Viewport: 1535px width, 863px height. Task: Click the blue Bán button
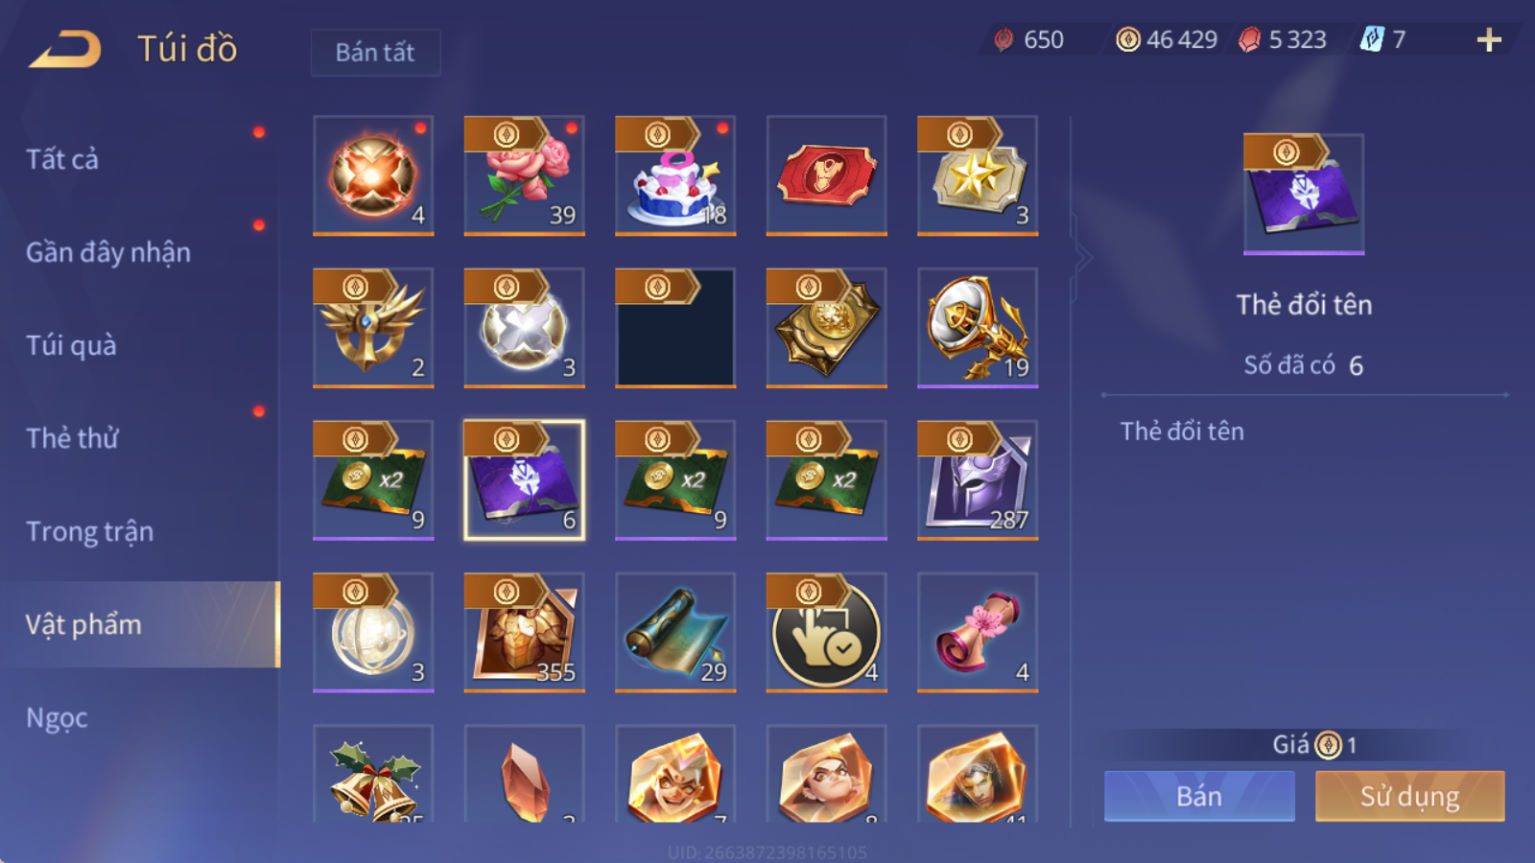[x=1199, y=796]
